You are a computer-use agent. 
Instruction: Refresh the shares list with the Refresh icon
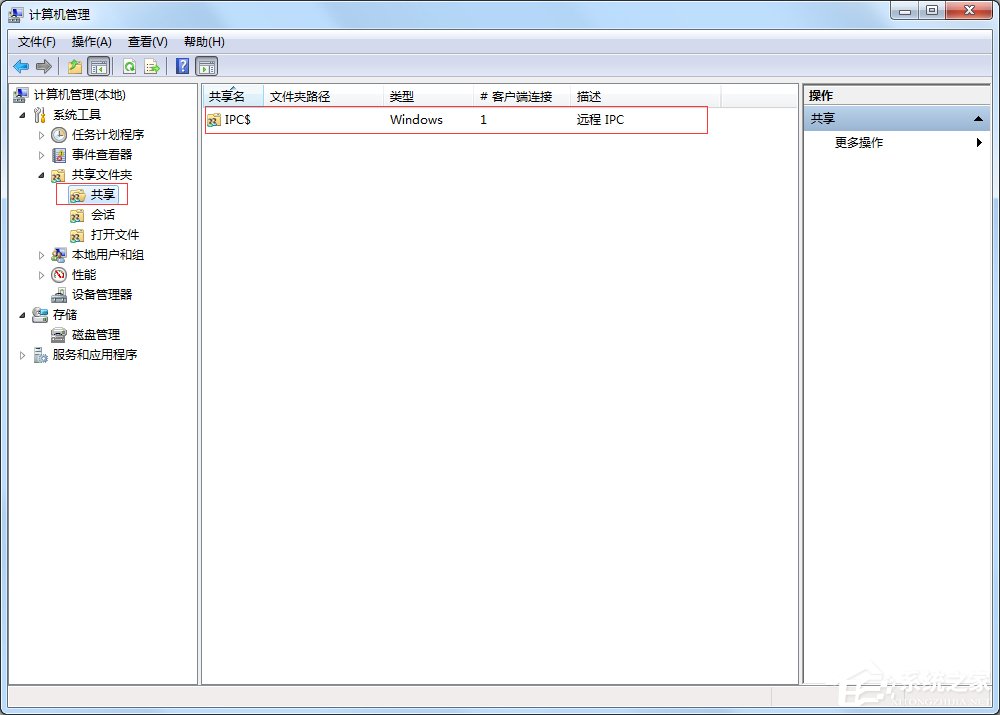point(130,66)
